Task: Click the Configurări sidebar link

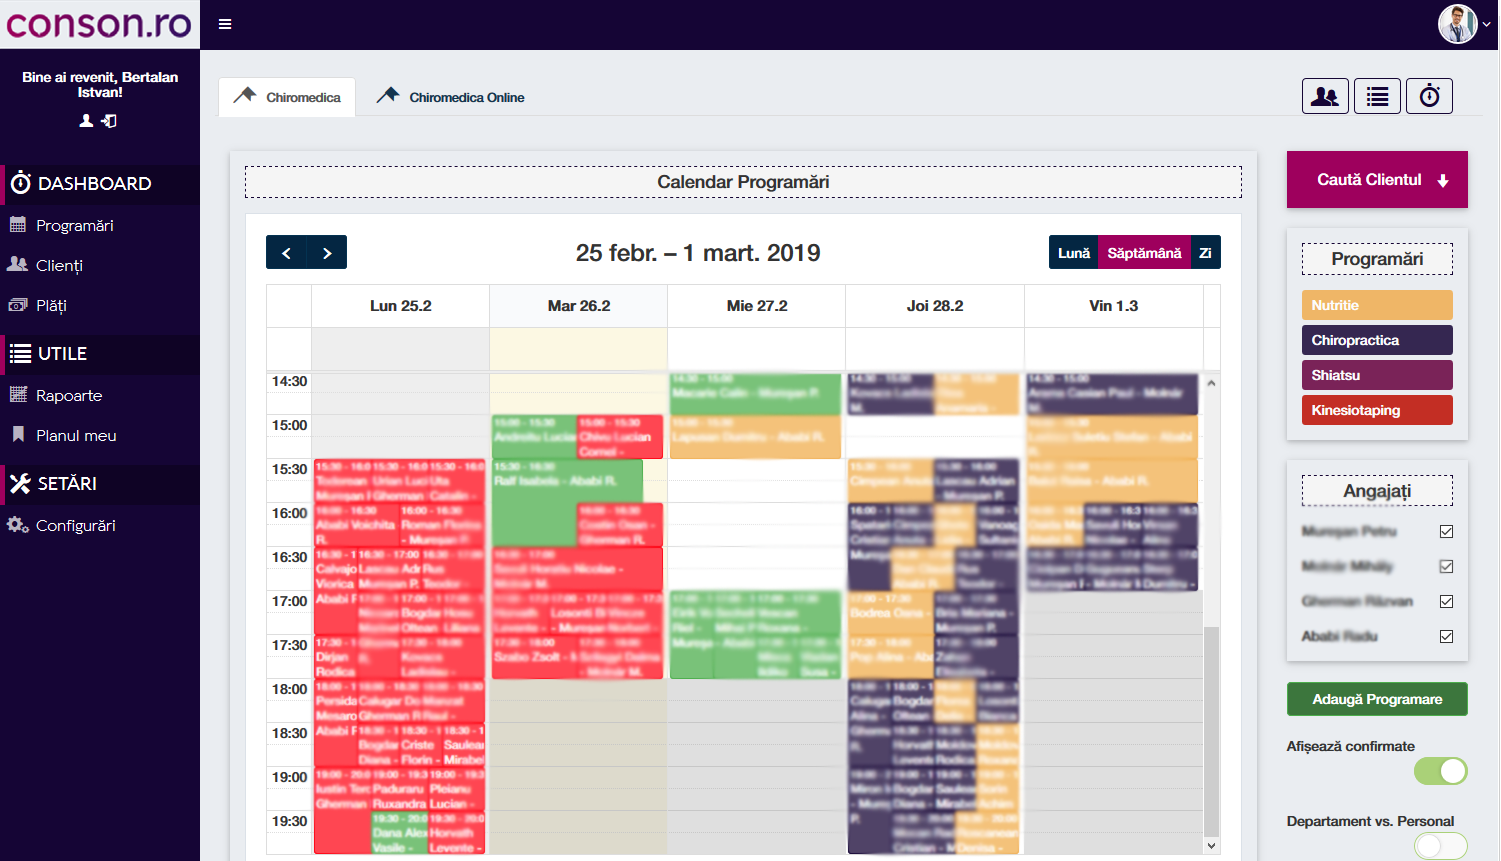Action: [x=76, y=525]
